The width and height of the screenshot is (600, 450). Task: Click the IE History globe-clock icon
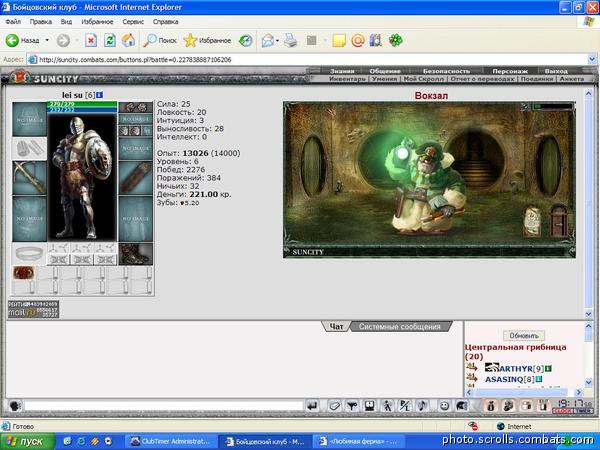pos(245,40)
